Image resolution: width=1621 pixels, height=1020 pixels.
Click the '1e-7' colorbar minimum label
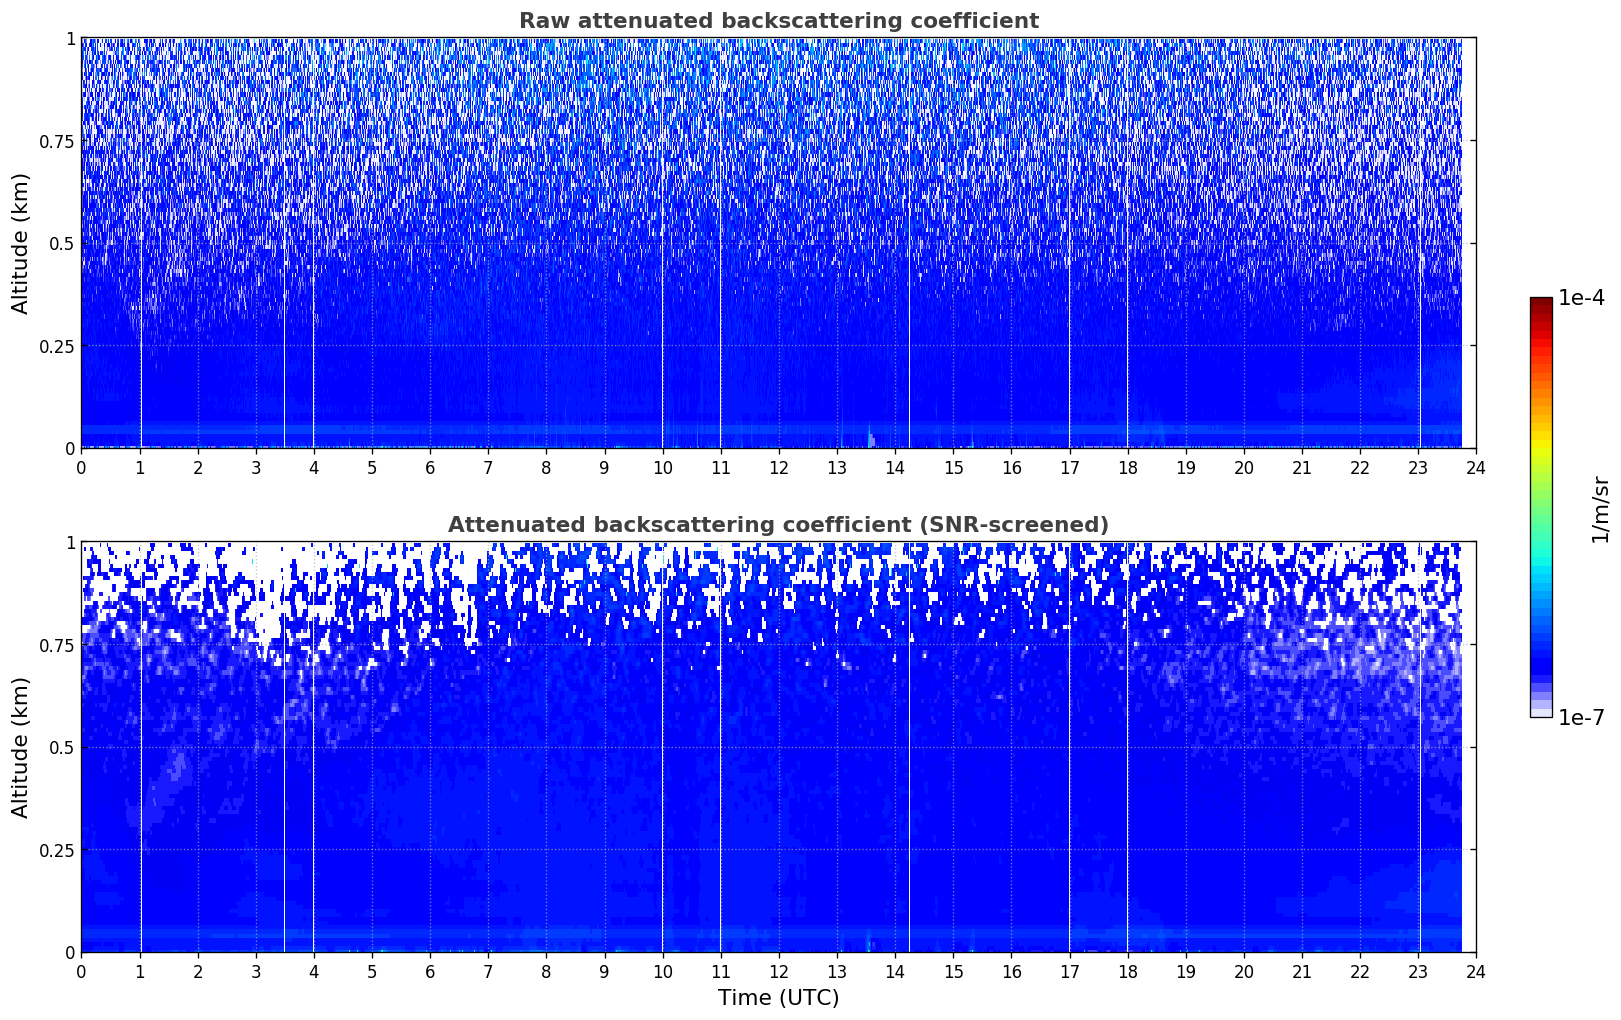click(1581, 718)
